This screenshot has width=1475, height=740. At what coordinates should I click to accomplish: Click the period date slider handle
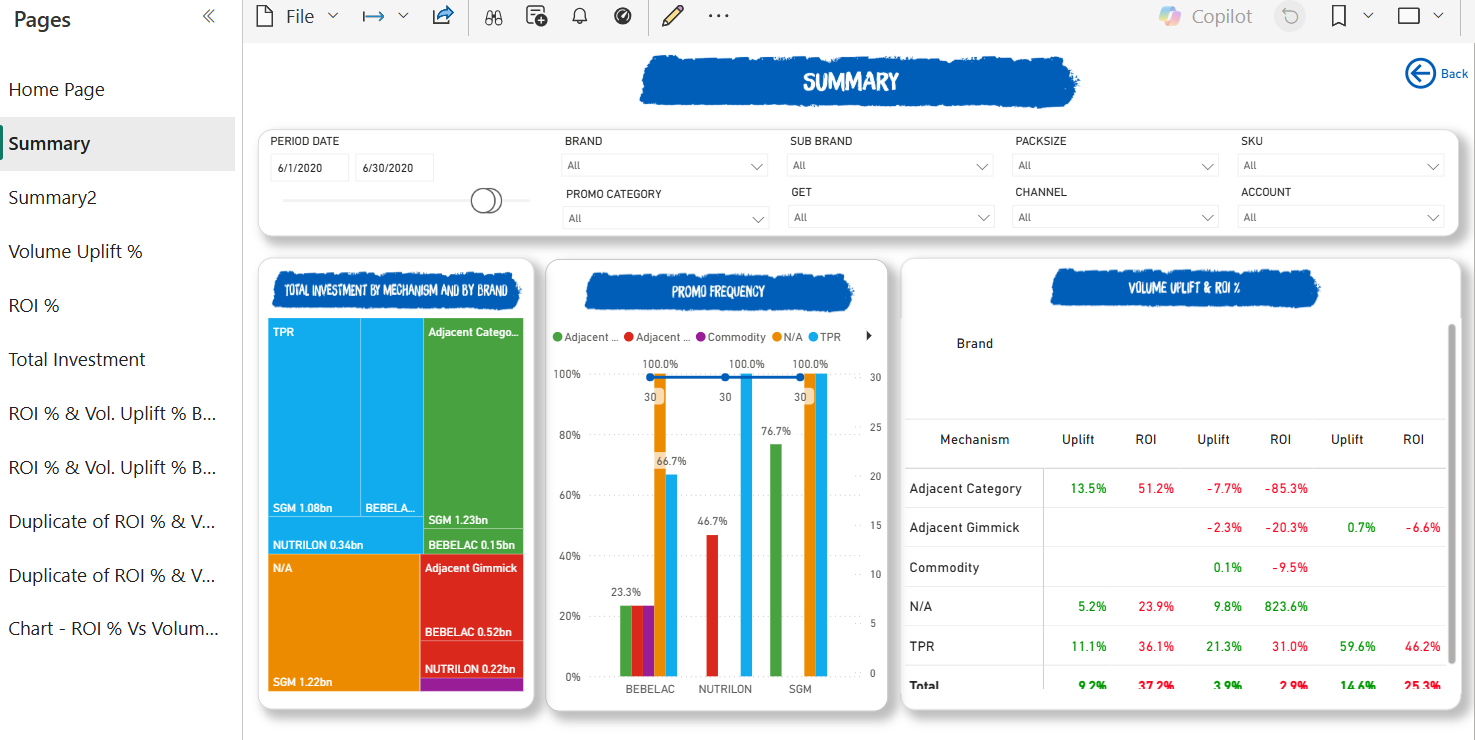pyautogui.click(x=486, y=201)
